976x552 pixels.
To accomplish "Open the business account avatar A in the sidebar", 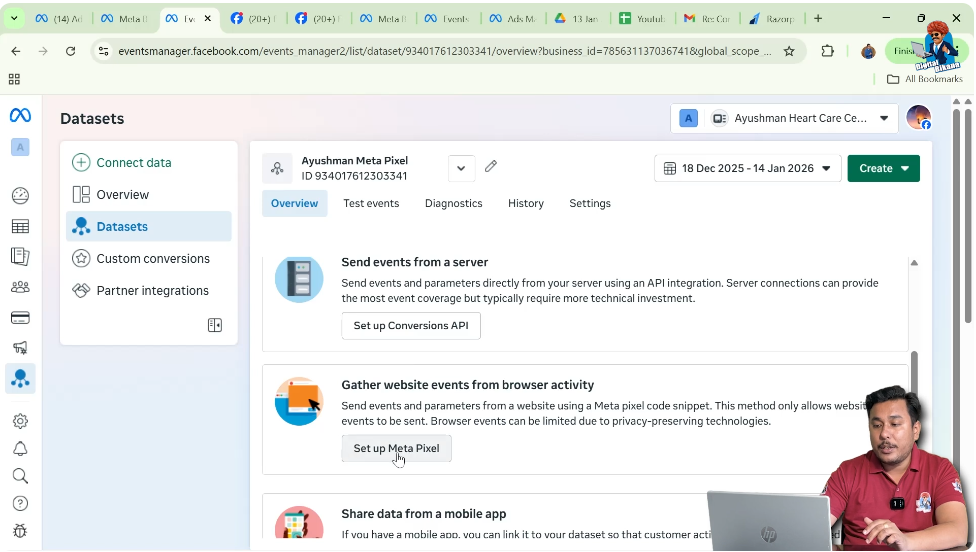I will click(20, 147).
